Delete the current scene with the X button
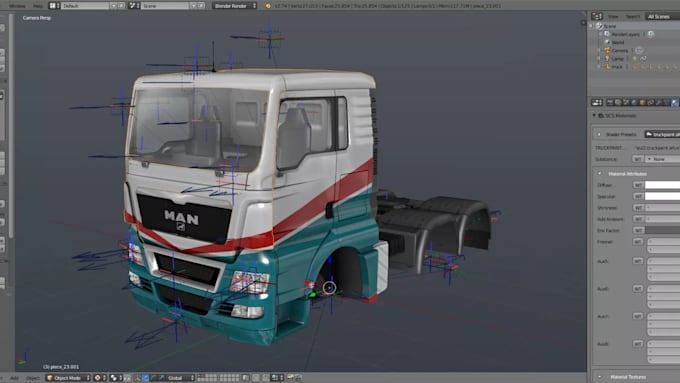 pyautogui.click(x=201, y=6)
